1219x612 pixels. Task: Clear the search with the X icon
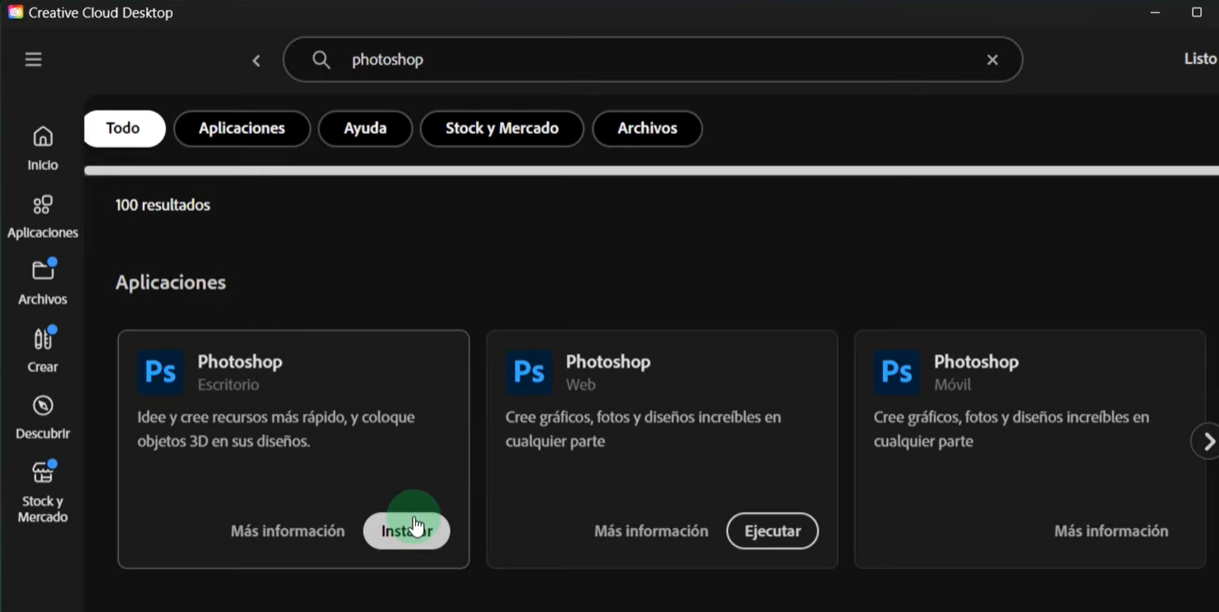click(x=992, y=59)
